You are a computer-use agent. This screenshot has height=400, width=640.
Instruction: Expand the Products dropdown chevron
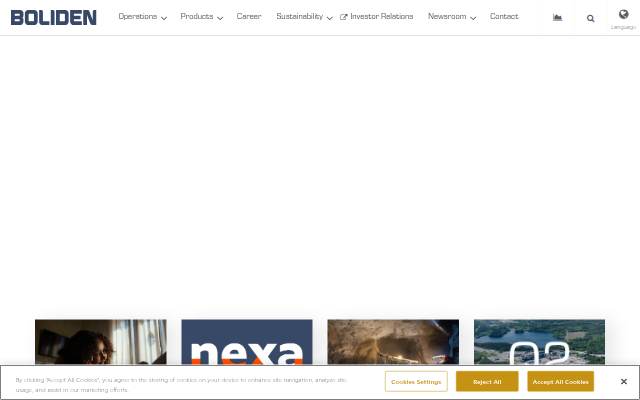click(x=220, y=18)
